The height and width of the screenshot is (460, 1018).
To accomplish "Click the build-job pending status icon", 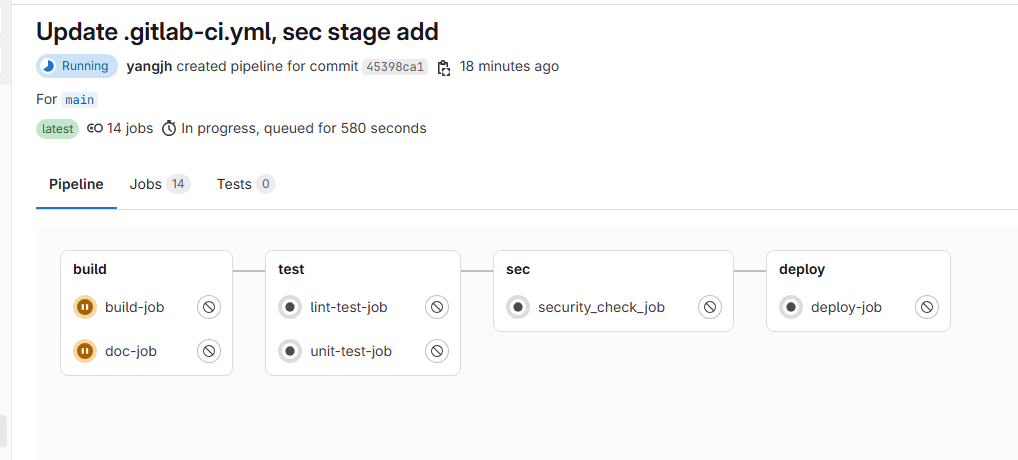I will pyautogui.click(x=85, y=307).
